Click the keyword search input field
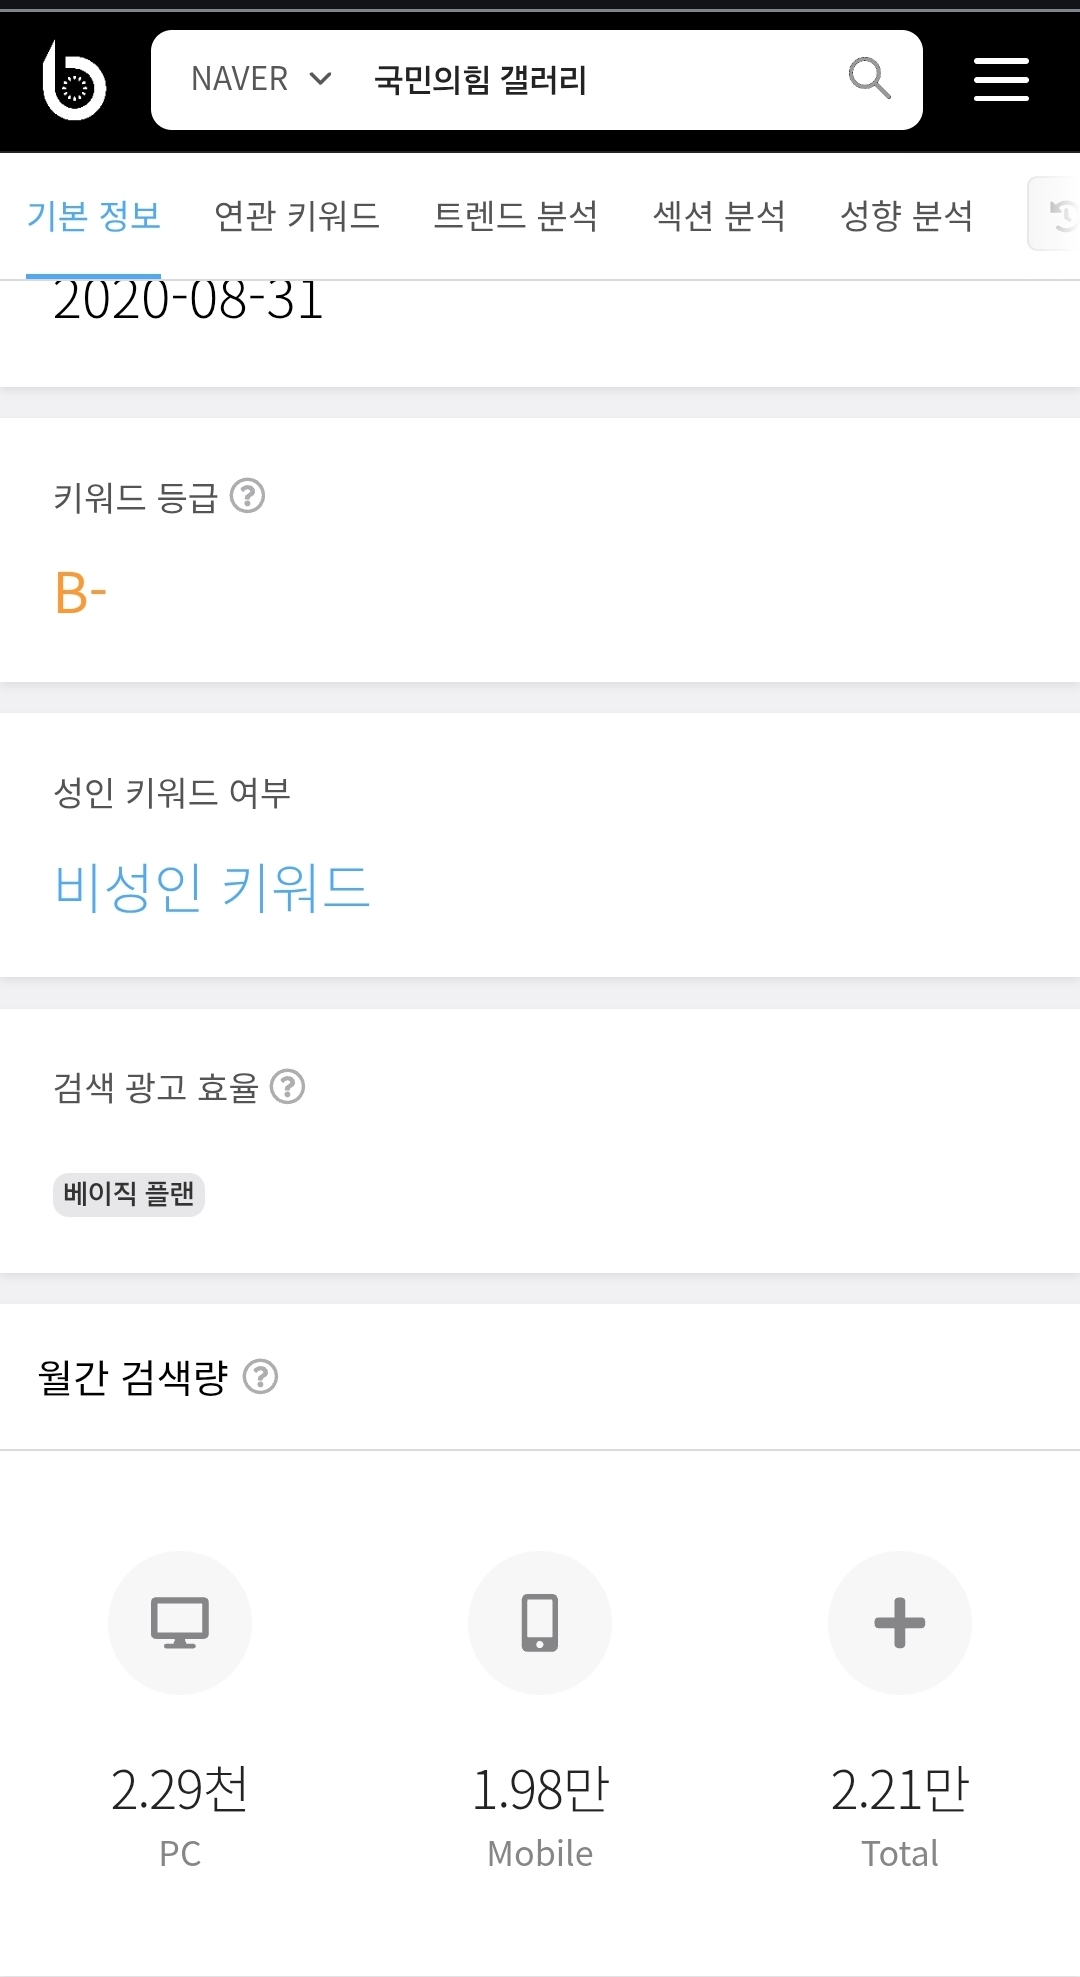Screen dimensions: 1080x1977 coord(600,79)
